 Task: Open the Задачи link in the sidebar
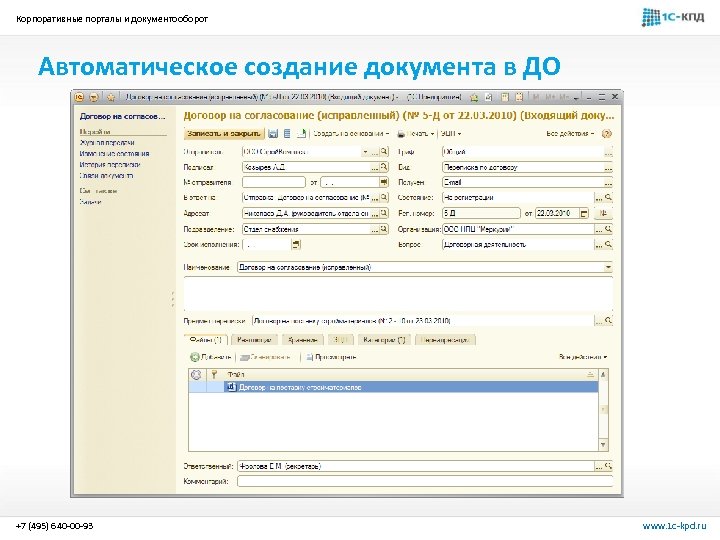pos(90,202)
